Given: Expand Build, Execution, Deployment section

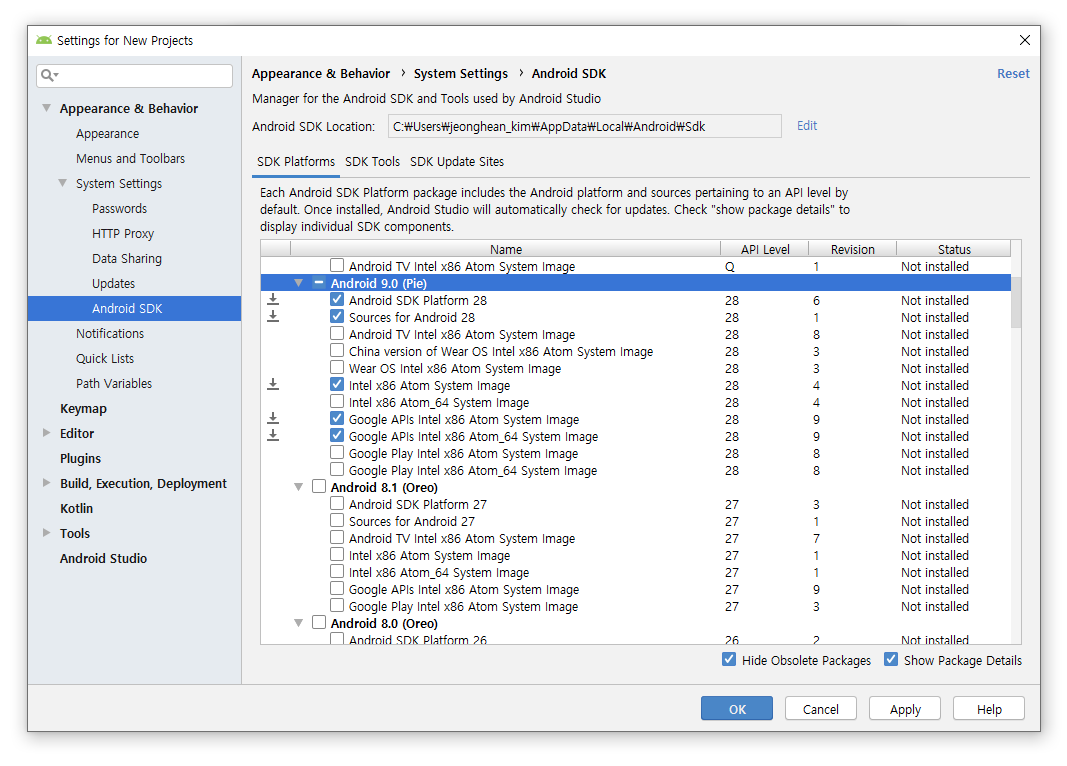Looking at the screenshot, I should (46, 483).
